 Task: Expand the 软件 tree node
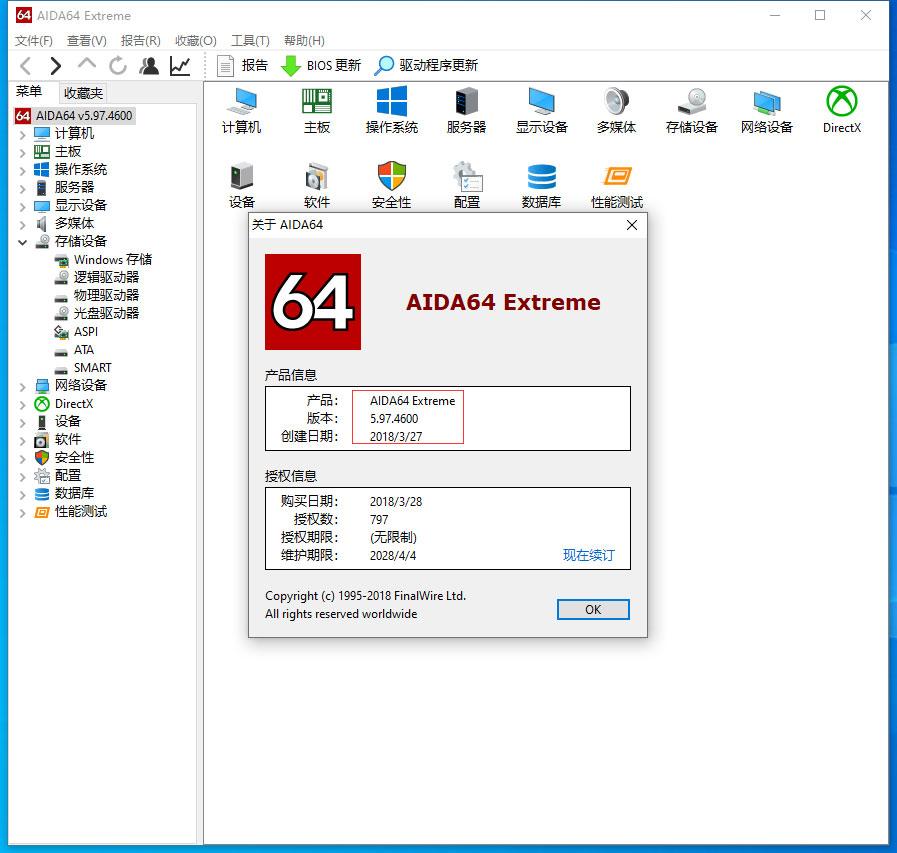coord(23,439)
